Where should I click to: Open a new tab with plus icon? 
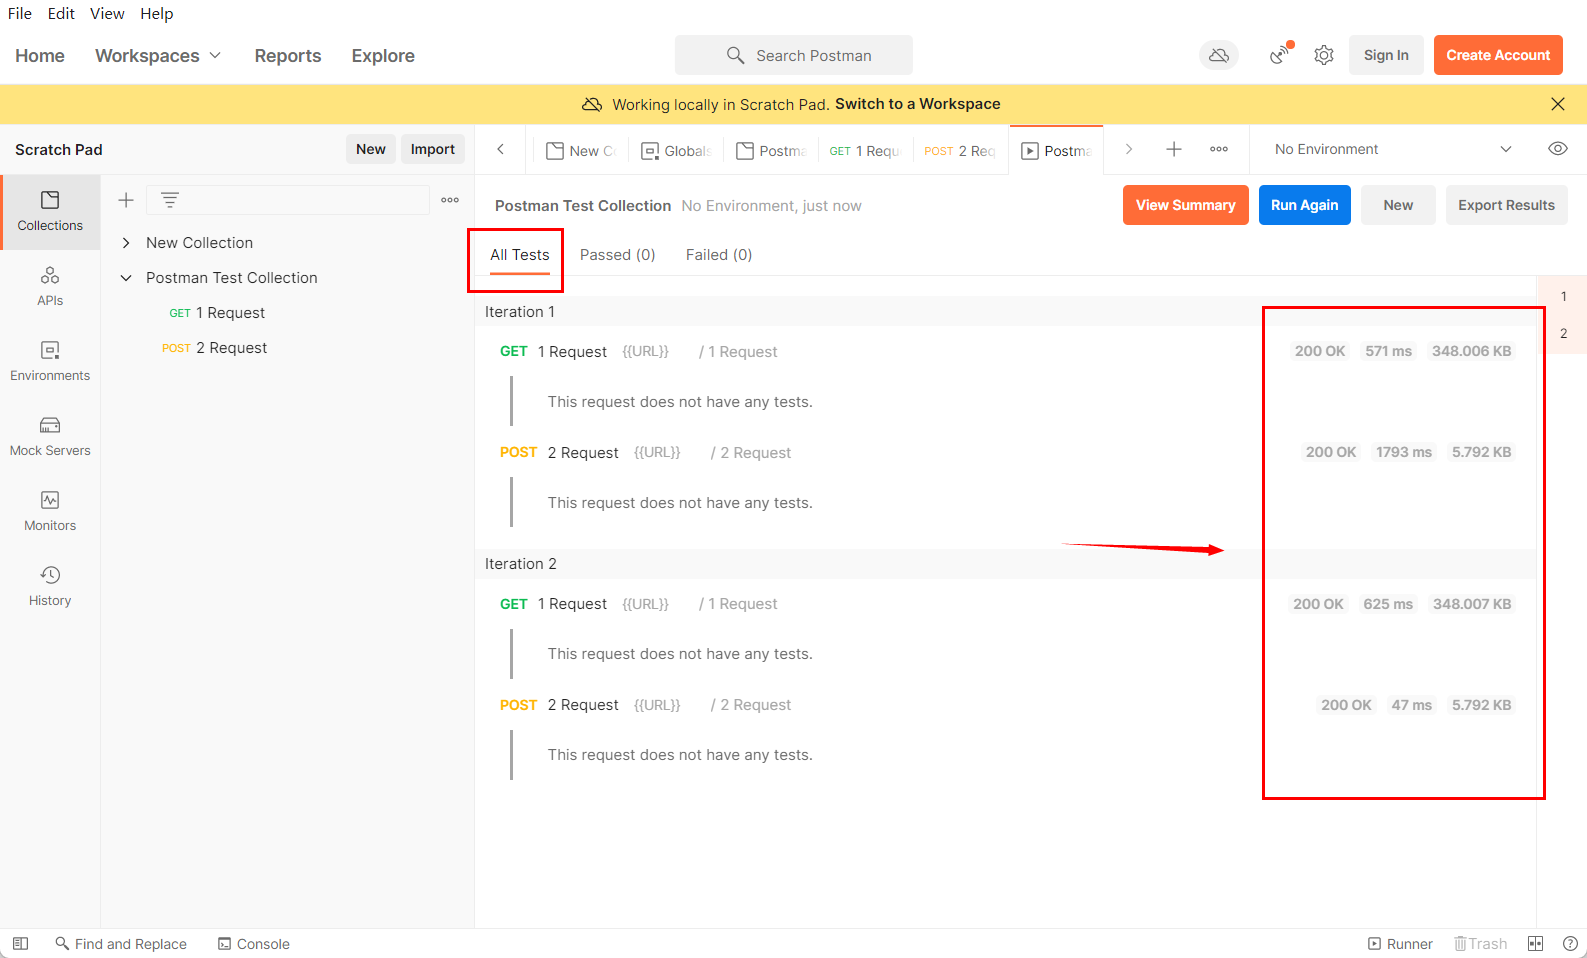point(1174,149)
